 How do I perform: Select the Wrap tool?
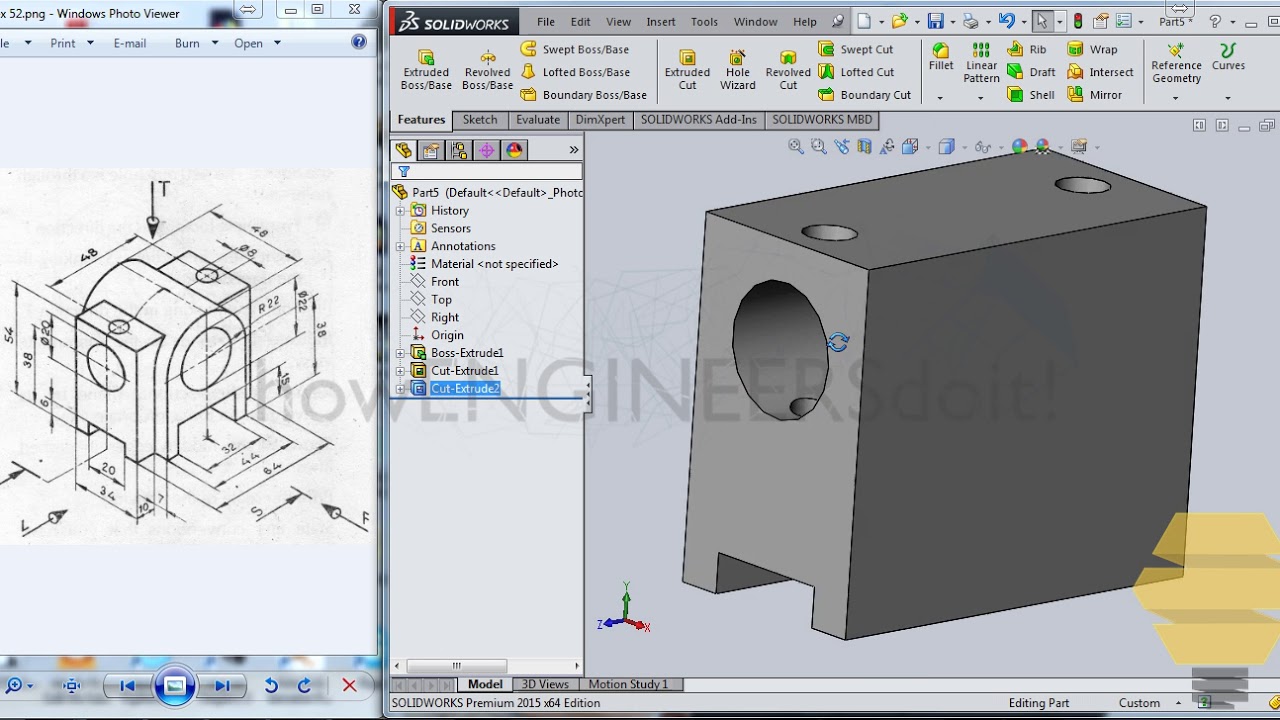coord(1092,49)
